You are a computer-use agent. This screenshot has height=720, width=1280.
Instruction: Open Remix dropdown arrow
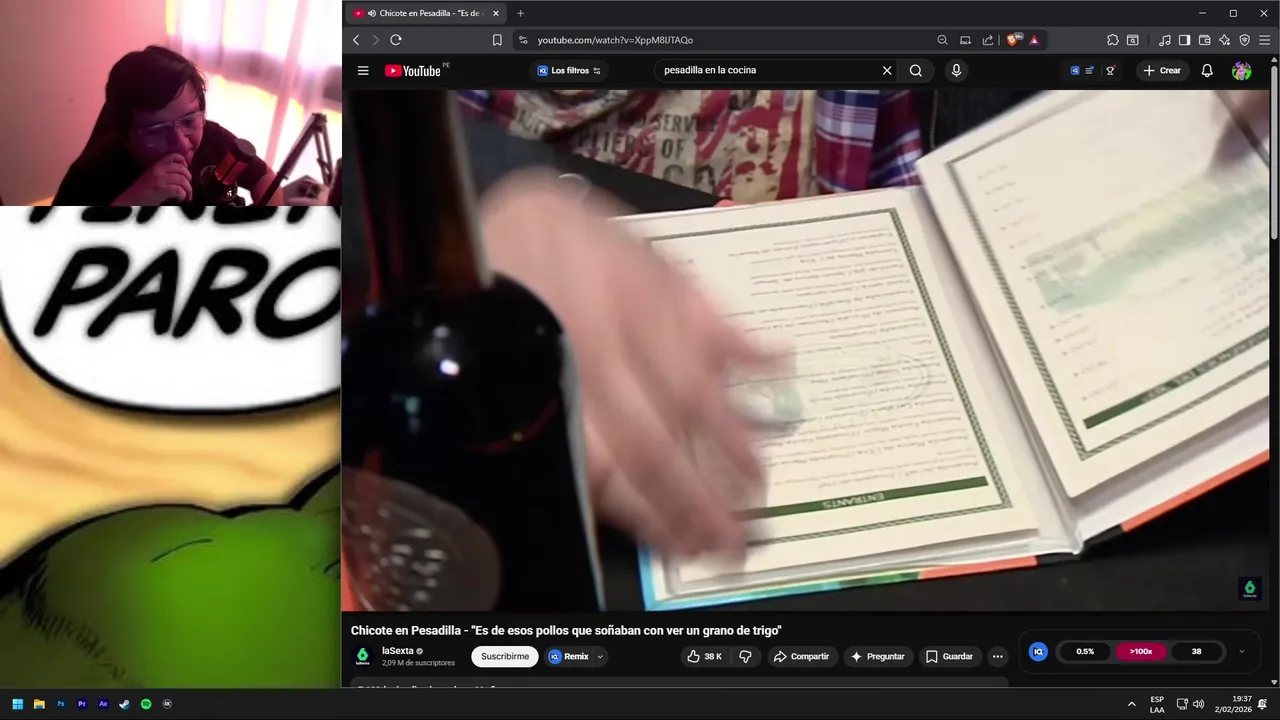(600, 656)
